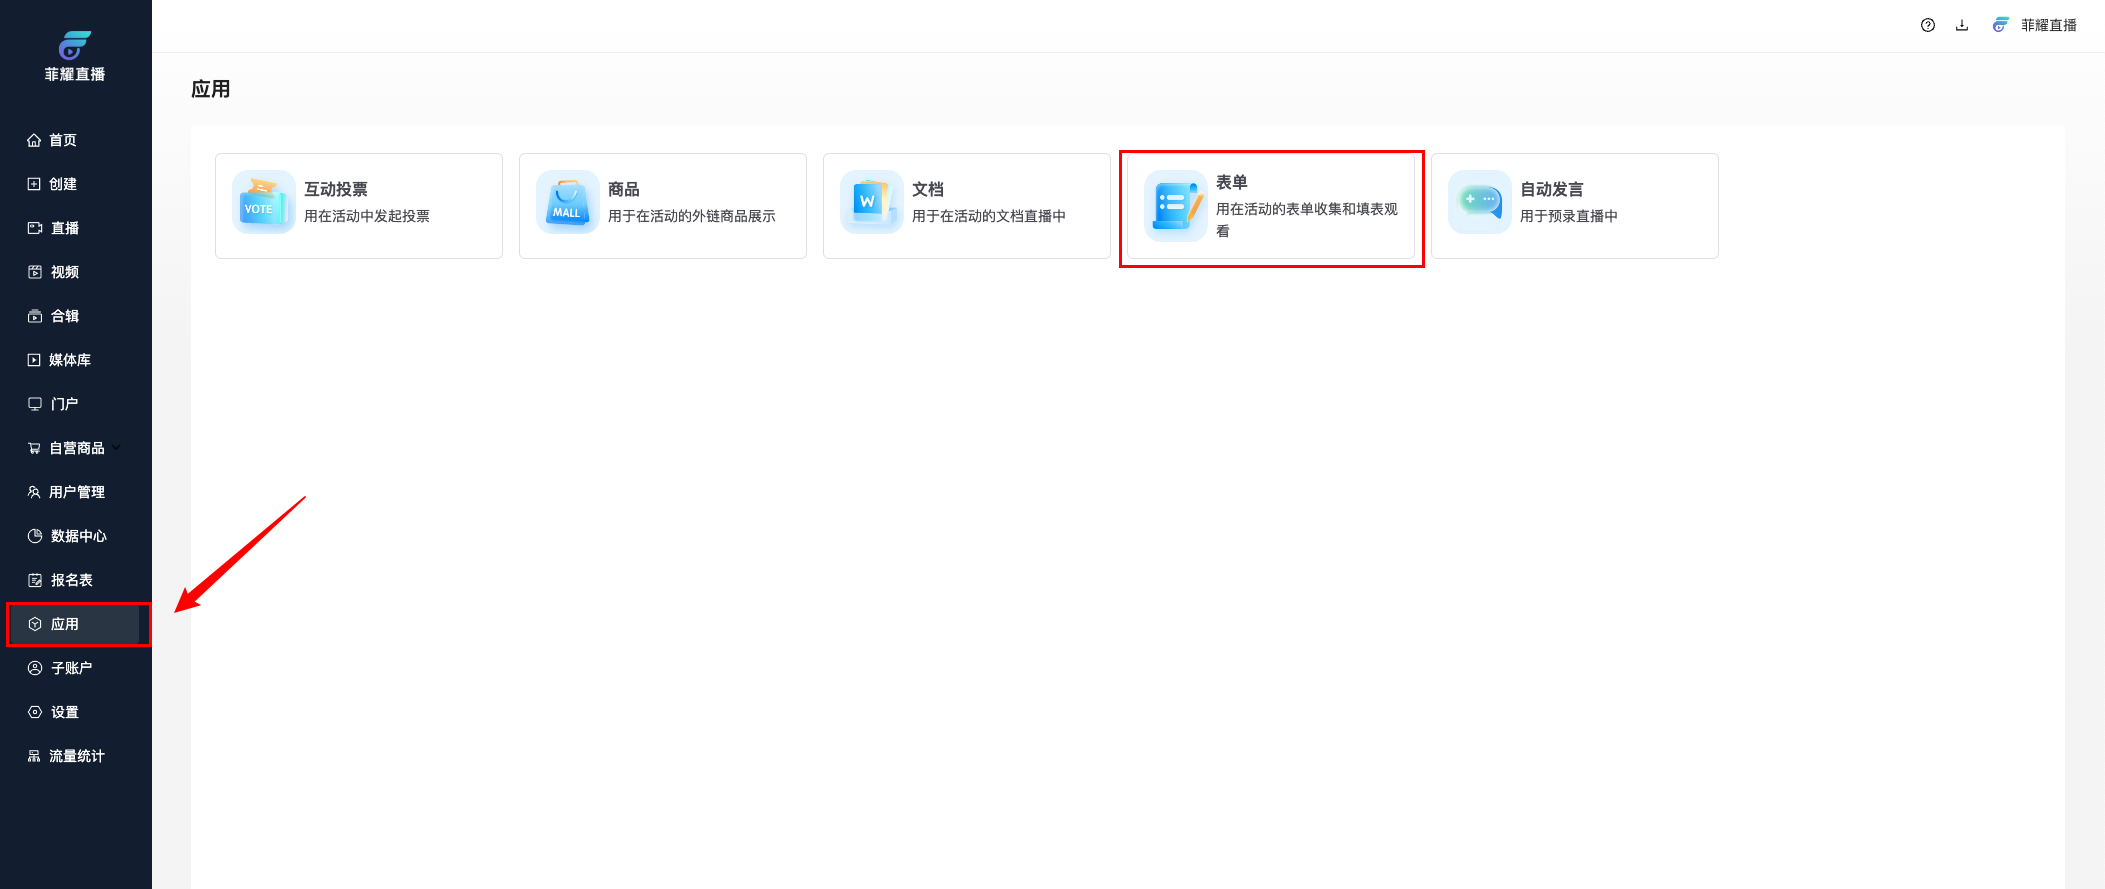The image size is (2105, 889).
Task: Expand the 自营商品 submenu chevron
Action: pyautogui.click(x=117, y=447)
